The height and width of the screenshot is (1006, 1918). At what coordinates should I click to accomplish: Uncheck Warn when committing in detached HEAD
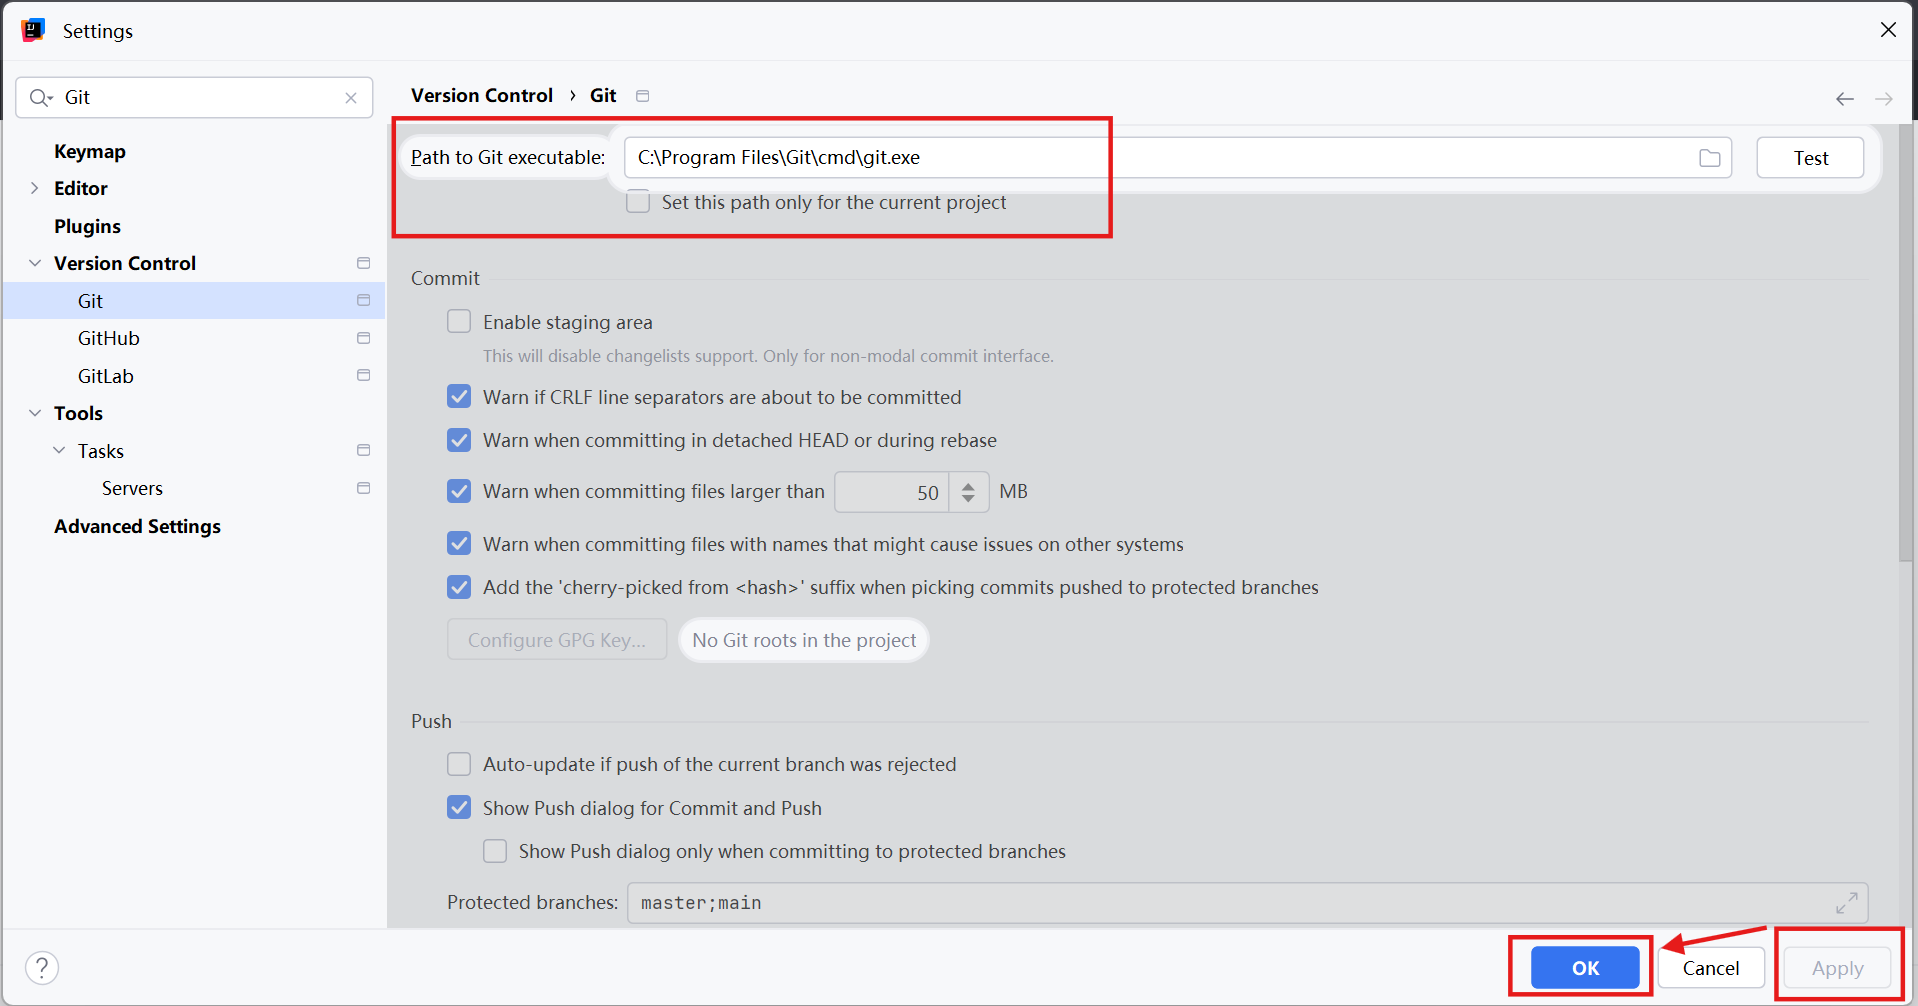pyautogui.click(x=459, y=440)
